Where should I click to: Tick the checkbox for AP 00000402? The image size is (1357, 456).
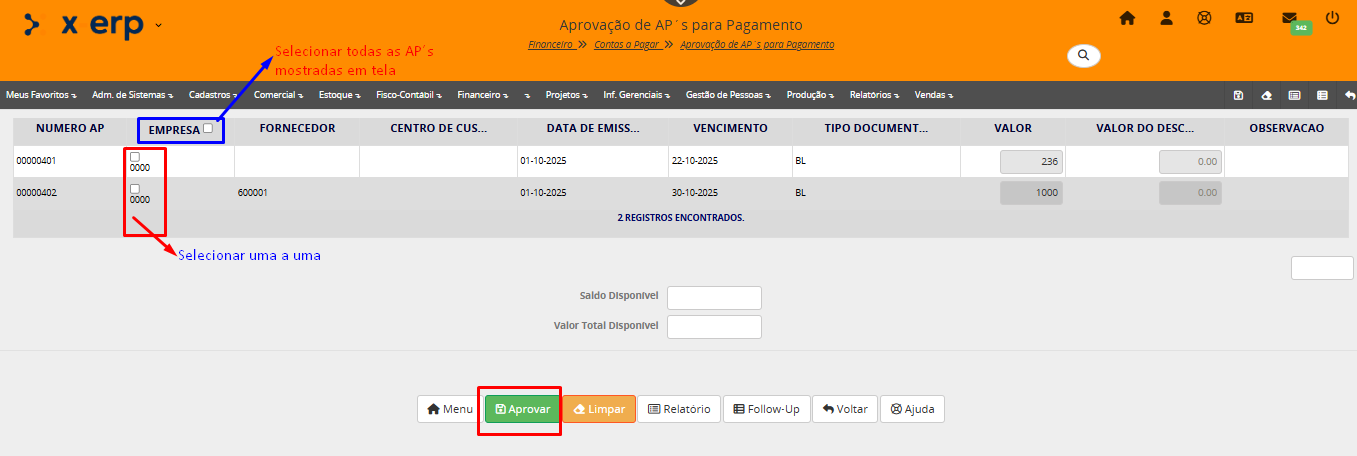pos(135,188)
